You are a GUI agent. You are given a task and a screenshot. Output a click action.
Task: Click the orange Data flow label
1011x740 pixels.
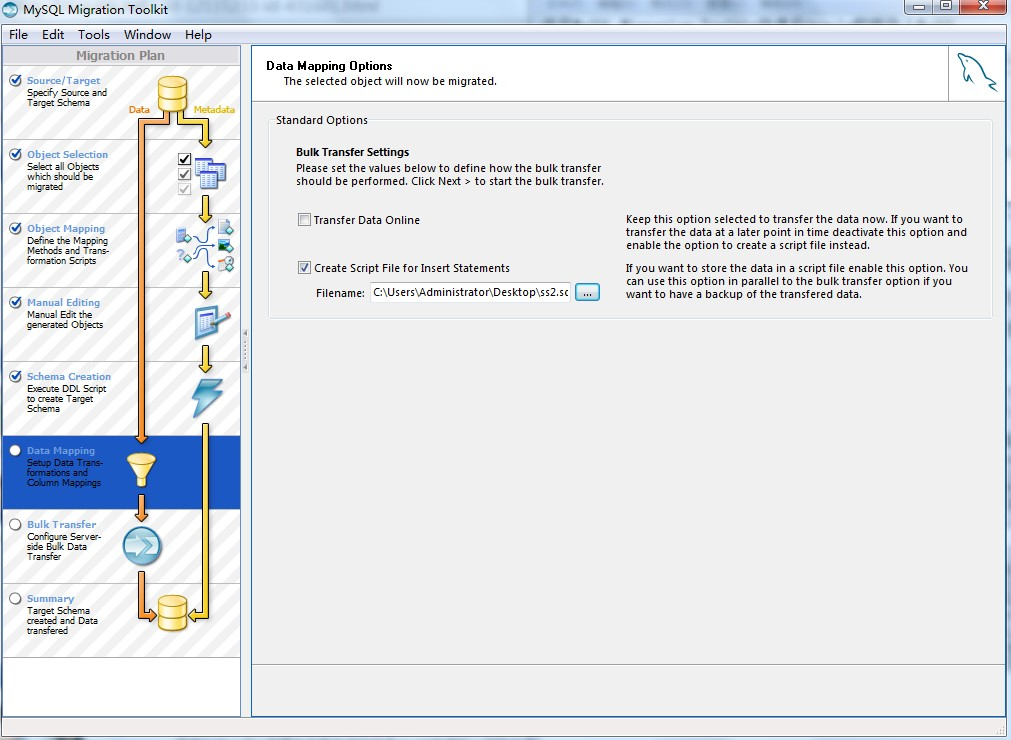coord(139,110)
